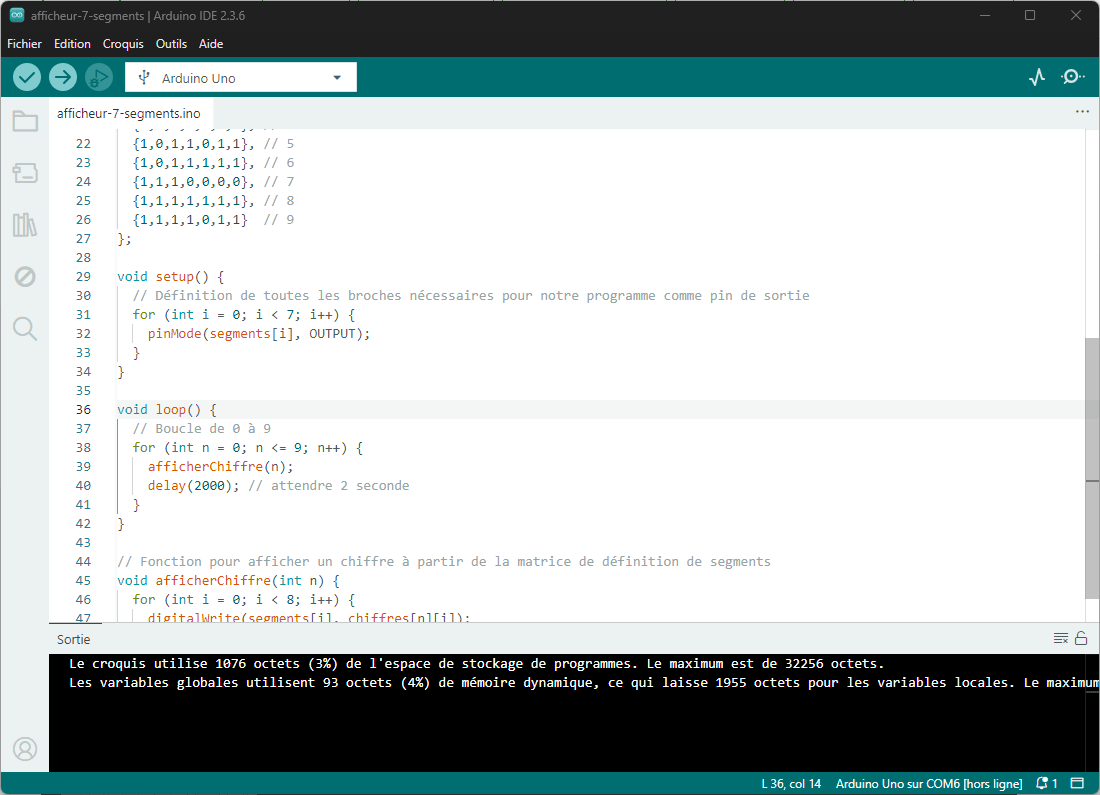Open the Debug sidebar panel icon
Viewport: 1100px width, 795px height.
pyautogui.click(x=25, y=276)
